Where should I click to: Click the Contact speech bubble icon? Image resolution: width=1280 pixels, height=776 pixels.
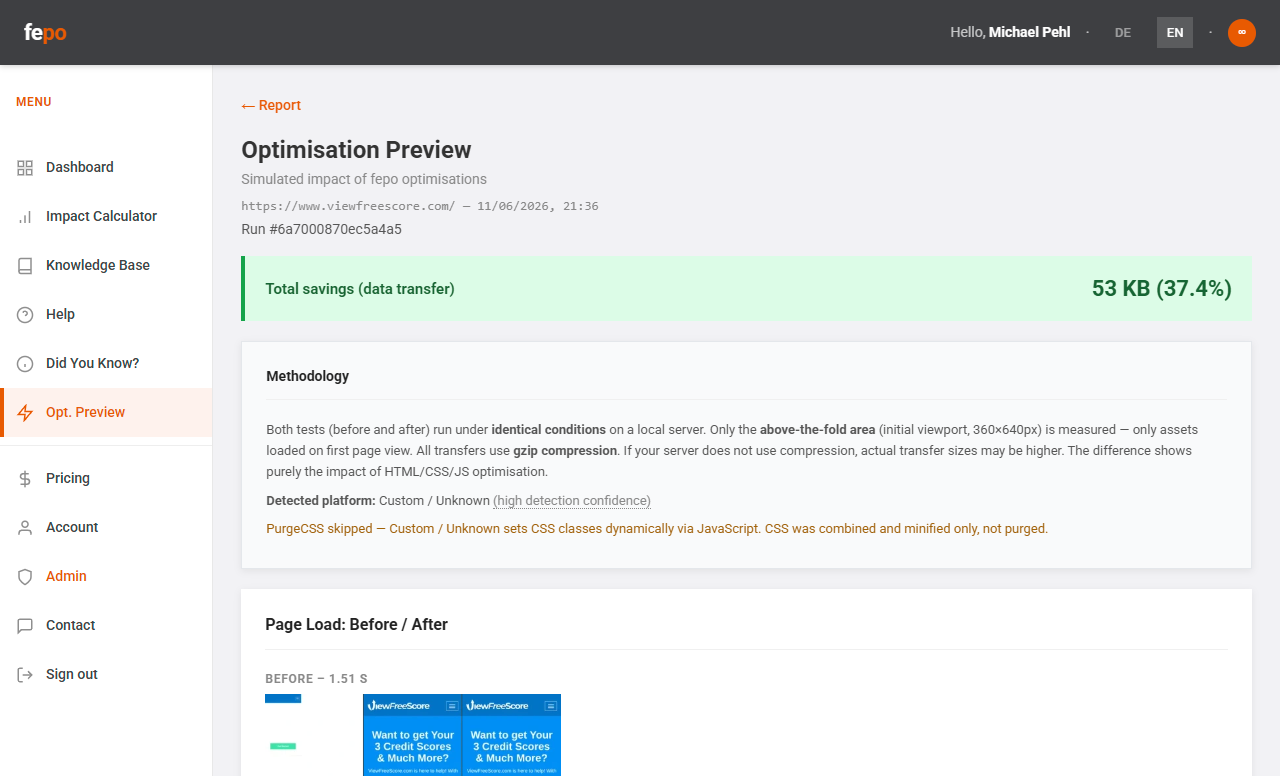[x=25, y=625]
